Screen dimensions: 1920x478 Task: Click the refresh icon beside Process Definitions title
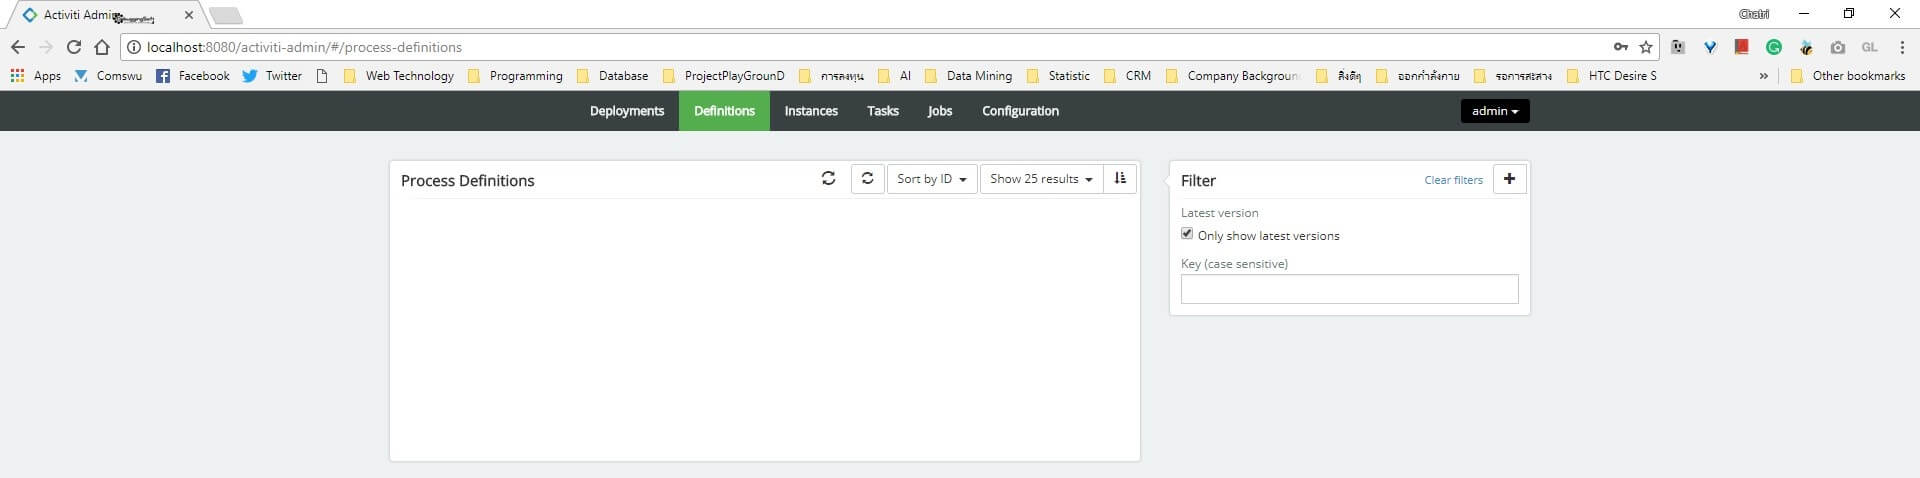[828, 179]
